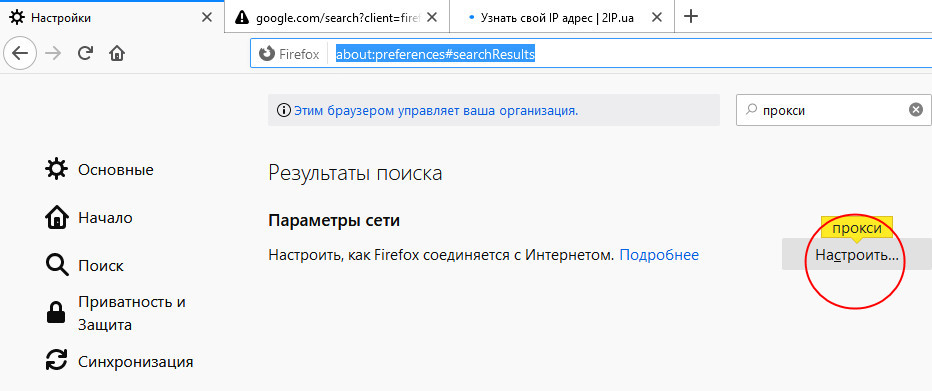Click the sync arrows icon beside Синхронизация
Viewport: 932px width, 391px height.
coord(56,361)
